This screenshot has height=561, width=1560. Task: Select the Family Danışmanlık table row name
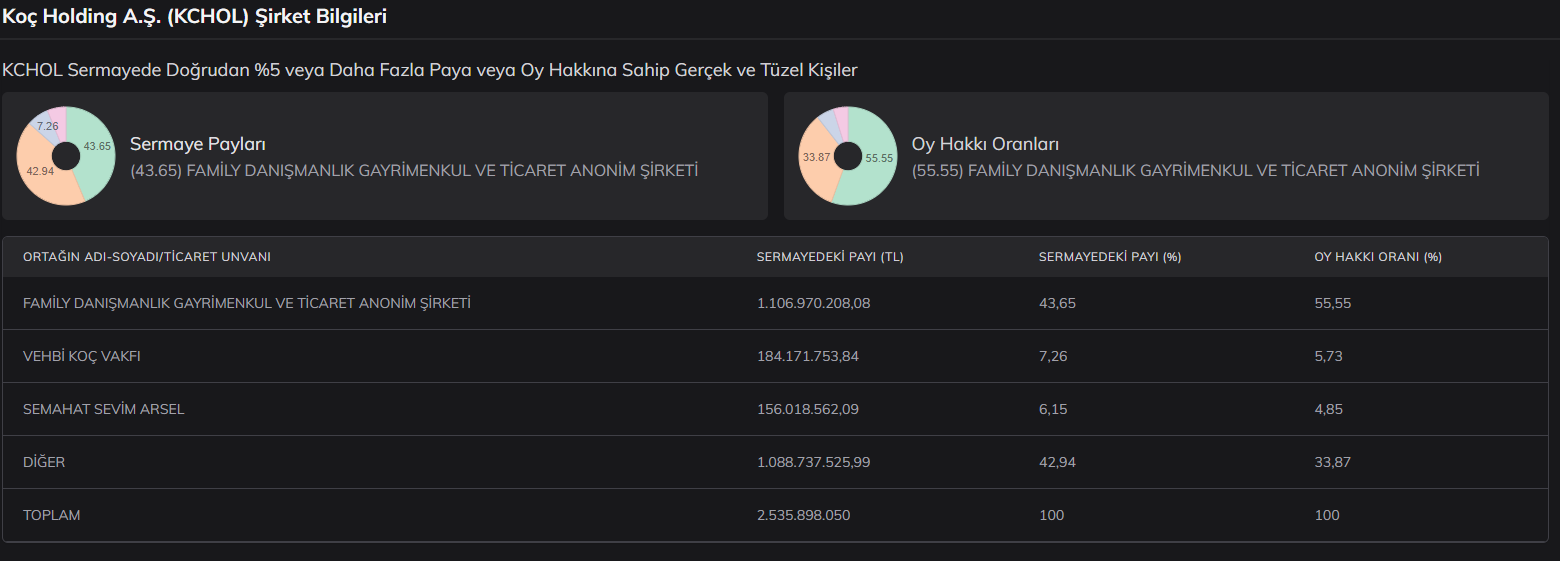pyautogui.click(x=247, y=303)
